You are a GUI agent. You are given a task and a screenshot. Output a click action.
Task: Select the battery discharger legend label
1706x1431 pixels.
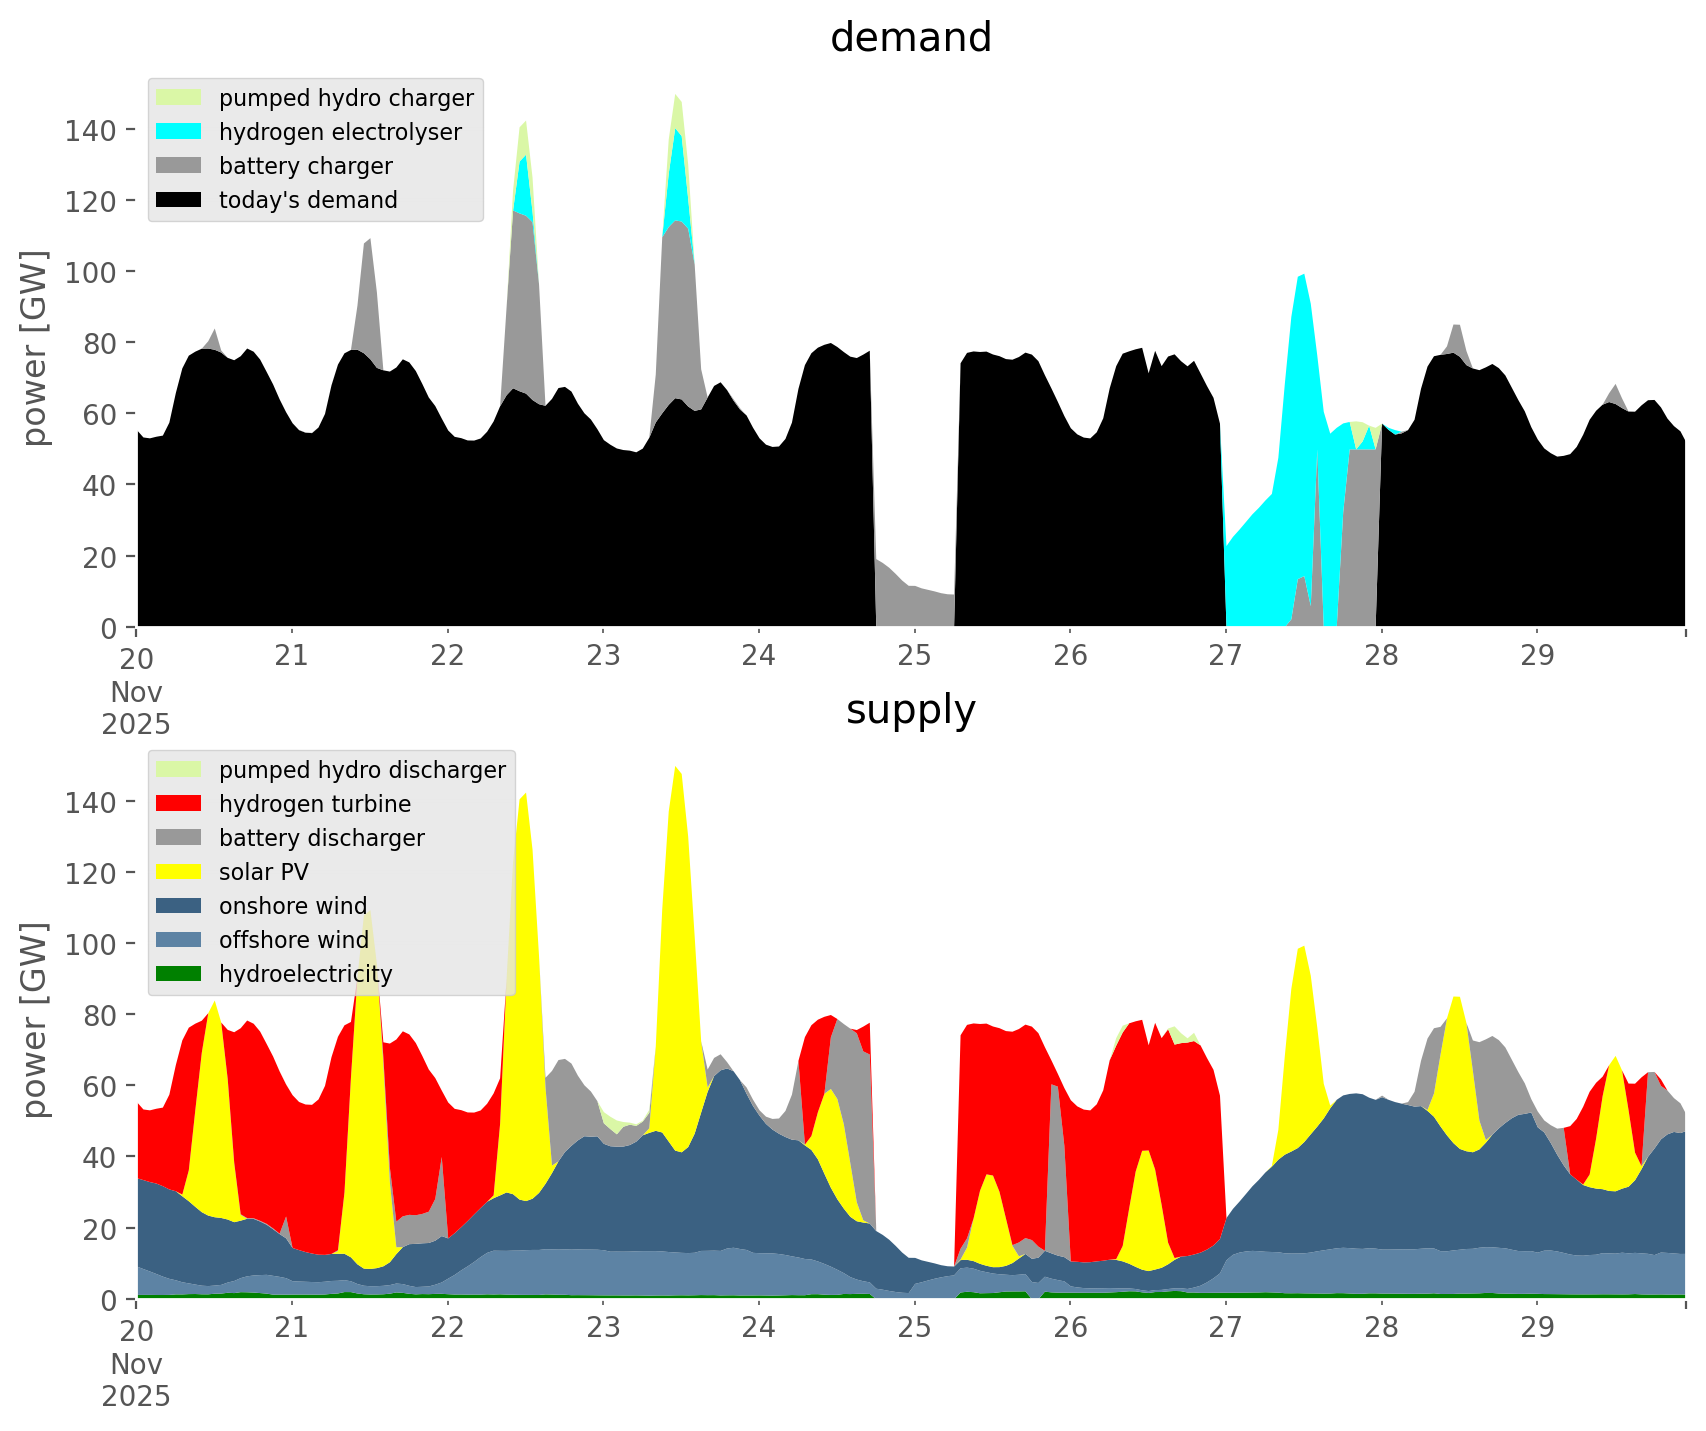[321, 838]
